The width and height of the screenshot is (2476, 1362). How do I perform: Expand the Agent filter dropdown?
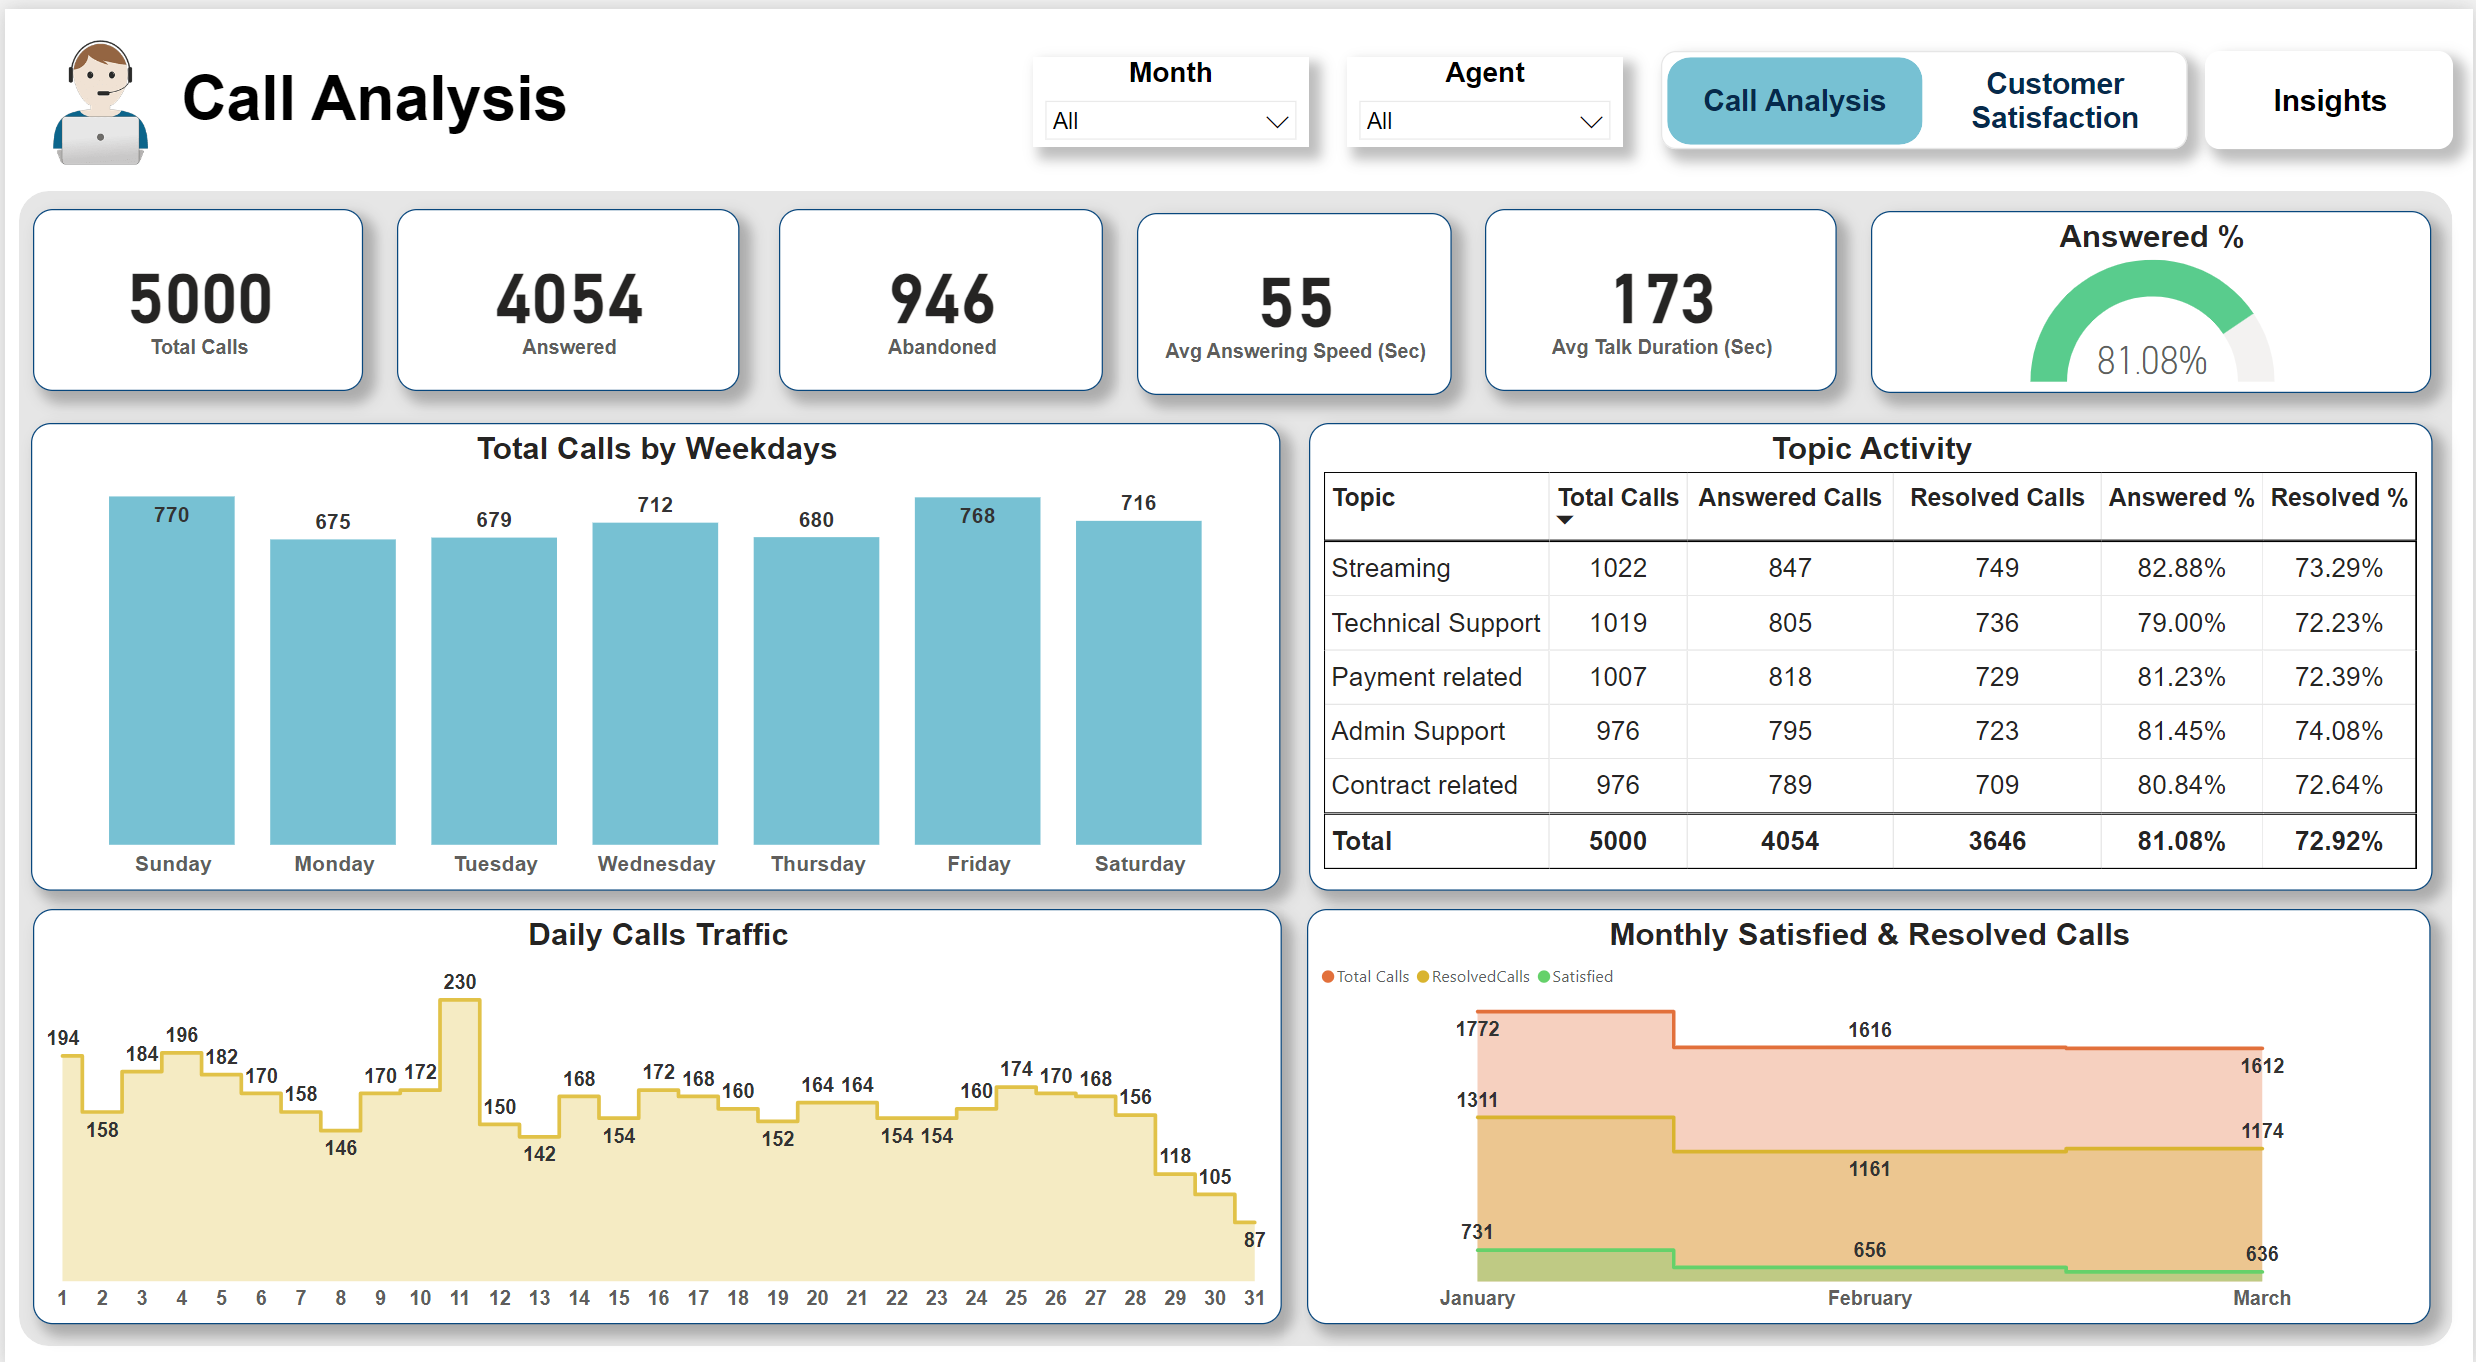(1590, 122)
